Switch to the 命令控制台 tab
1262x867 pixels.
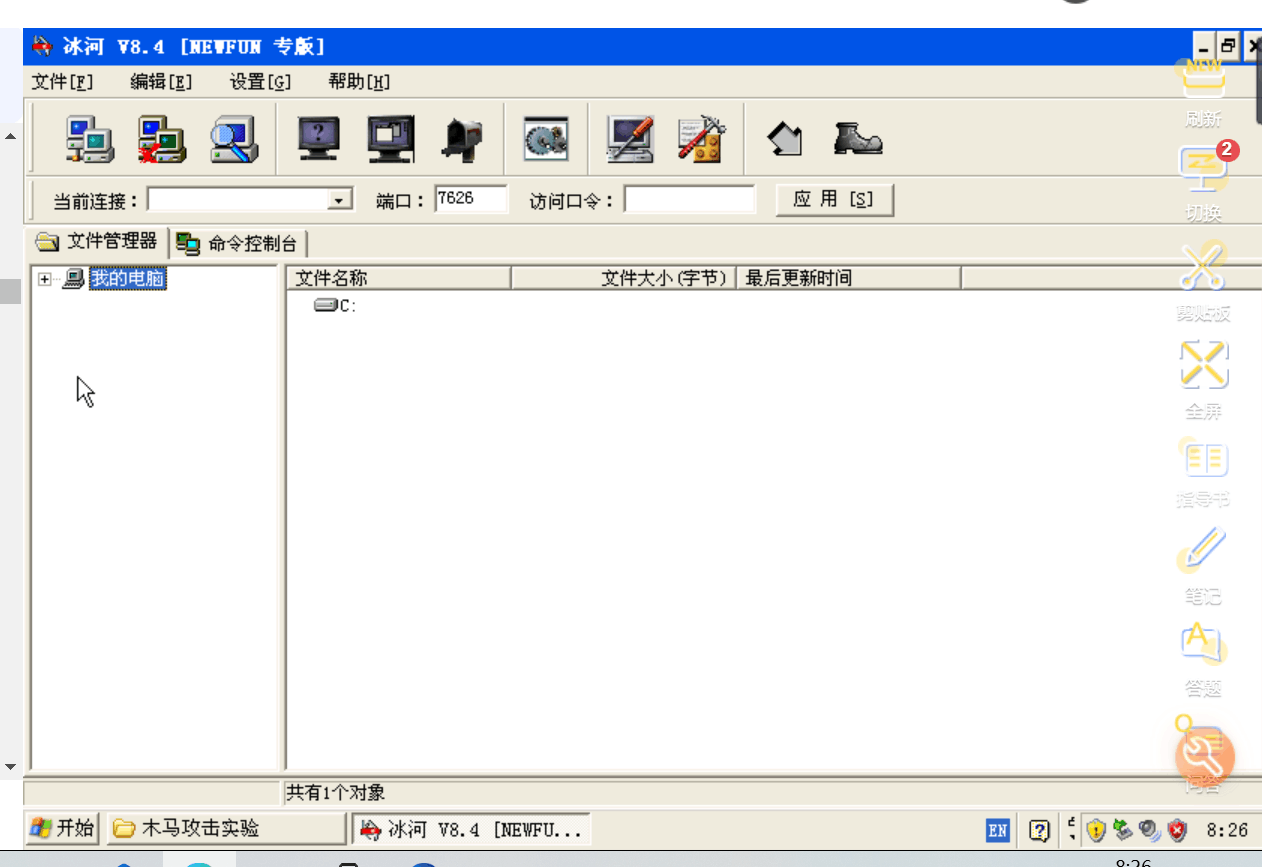[x=239, y=243]
